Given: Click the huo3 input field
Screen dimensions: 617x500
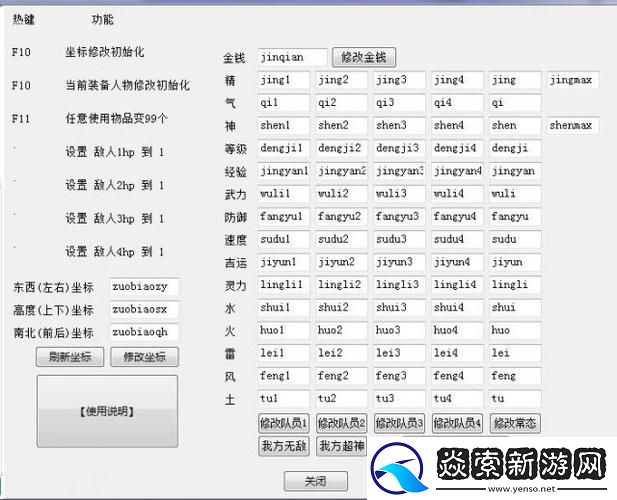Looking at the screenshot, I should 399,330.
